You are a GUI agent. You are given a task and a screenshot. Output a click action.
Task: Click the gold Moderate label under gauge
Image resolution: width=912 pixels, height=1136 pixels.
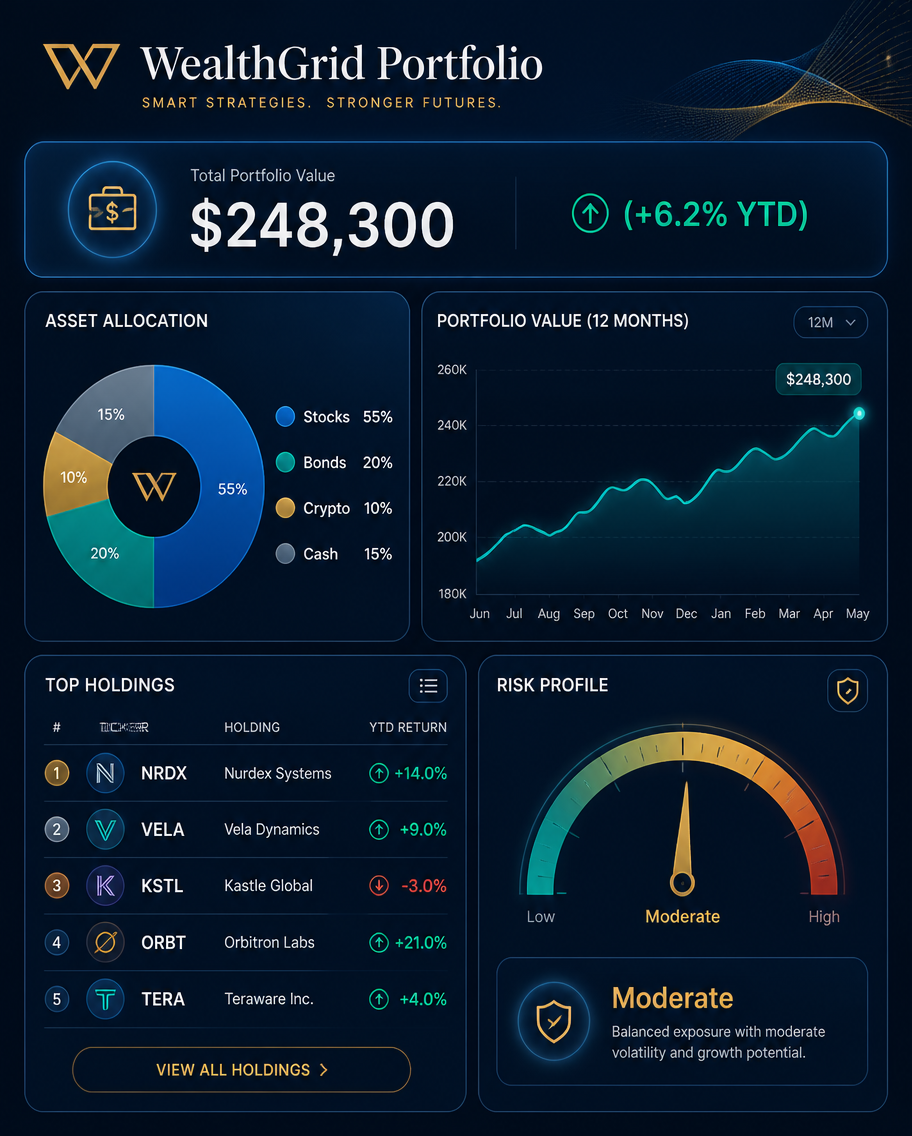click(x=682, y=916)
